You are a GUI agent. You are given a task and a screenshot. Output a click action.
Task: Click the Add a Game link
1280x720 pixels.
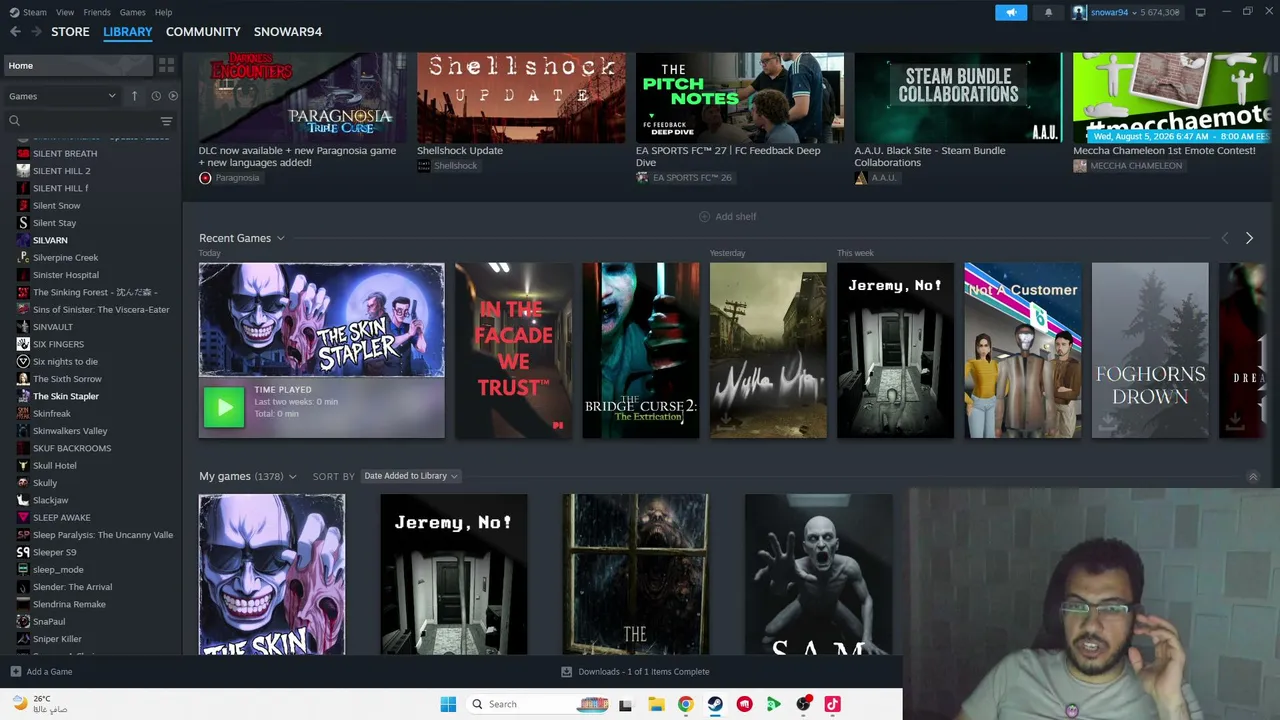click(x=49, y=672)
